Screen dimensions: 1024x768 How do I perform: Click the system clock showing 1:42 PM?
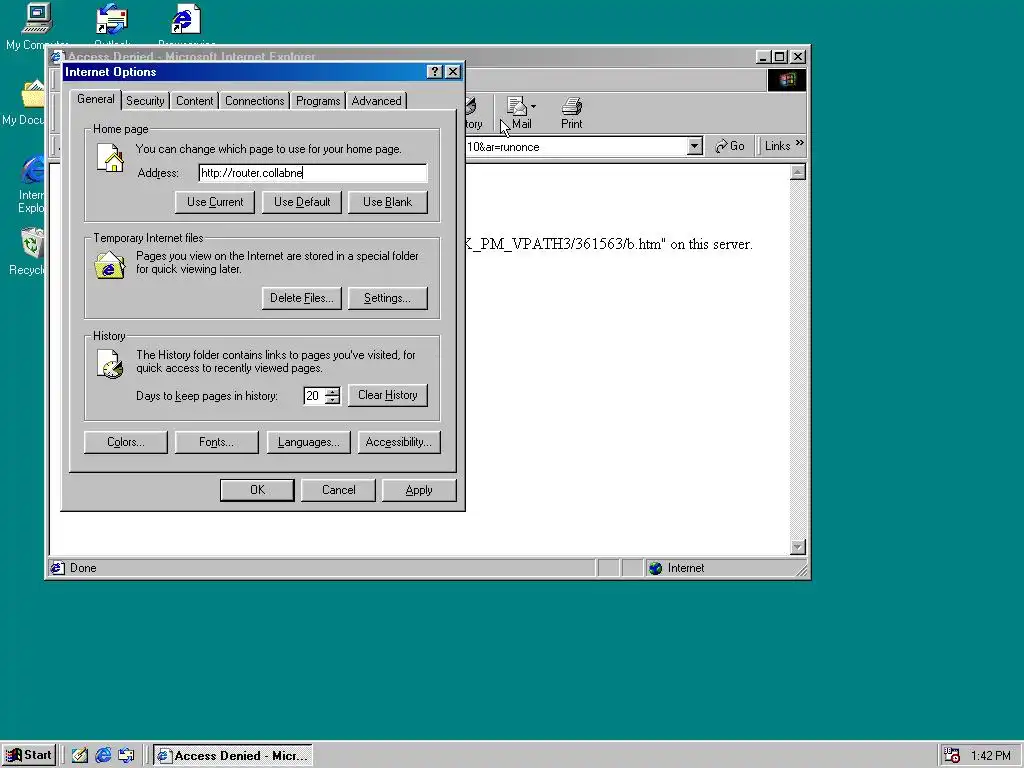991,756
